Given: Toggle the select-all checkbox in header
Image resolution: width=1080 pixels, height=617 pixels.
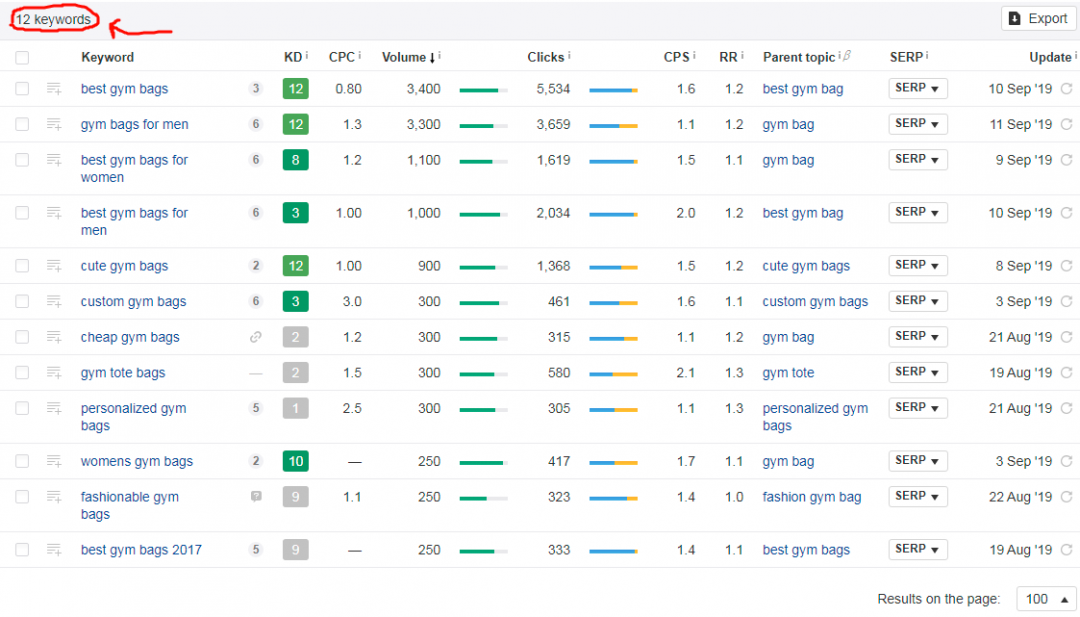Looking at the screenshot, I should click(22, 58).
